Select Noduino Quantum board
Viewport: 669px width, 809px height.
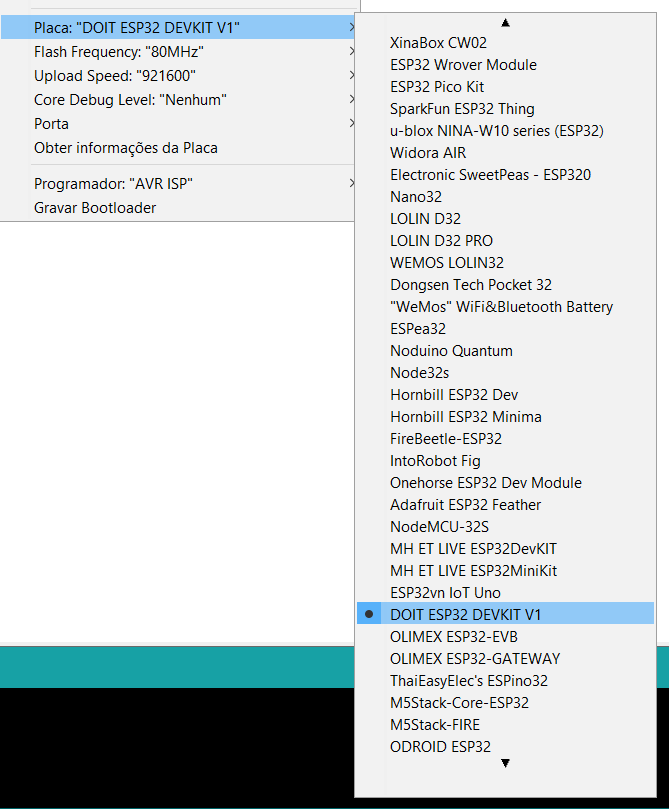pyautogui.click(x=505, y=351)
